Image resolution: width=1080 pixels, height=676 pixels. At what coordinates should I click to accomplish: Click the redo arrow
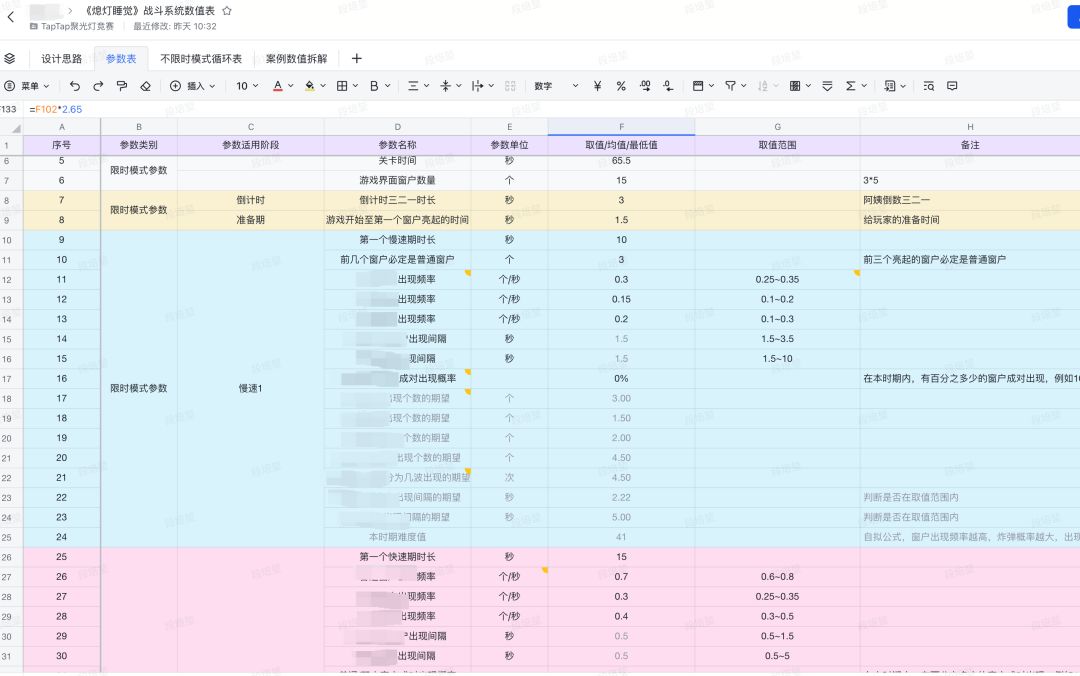tap(98, 86)
